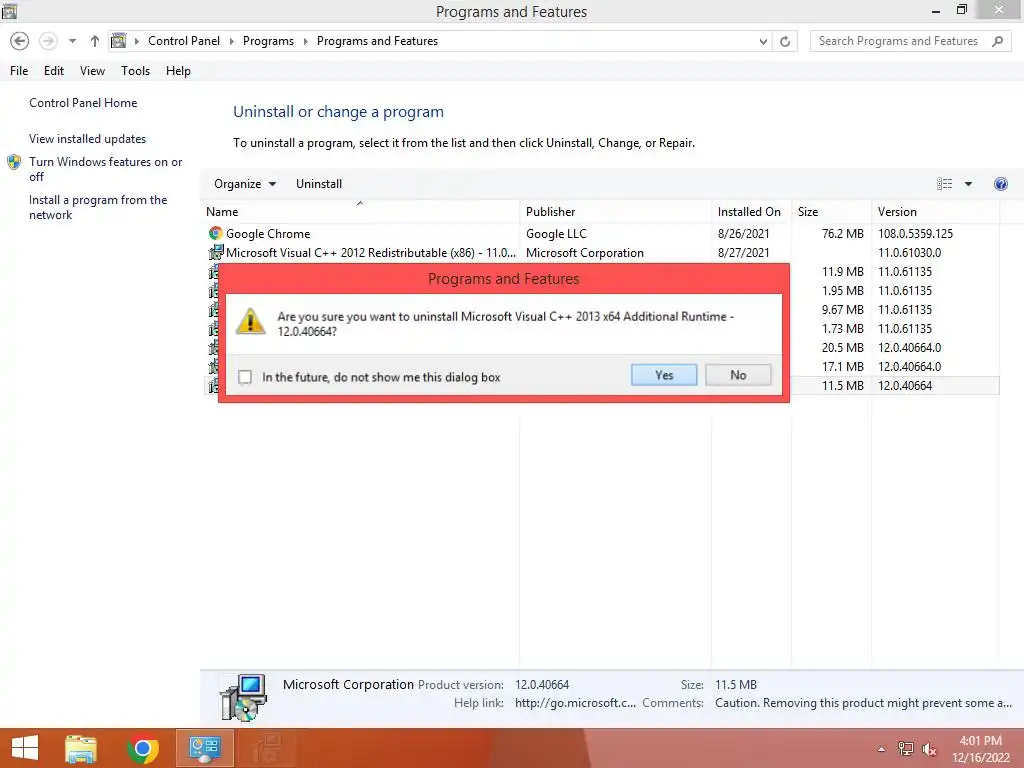The width and height of the screenshot is (1024, 768).
Task: Click the blue Help icon
Action: [1000, 184]
